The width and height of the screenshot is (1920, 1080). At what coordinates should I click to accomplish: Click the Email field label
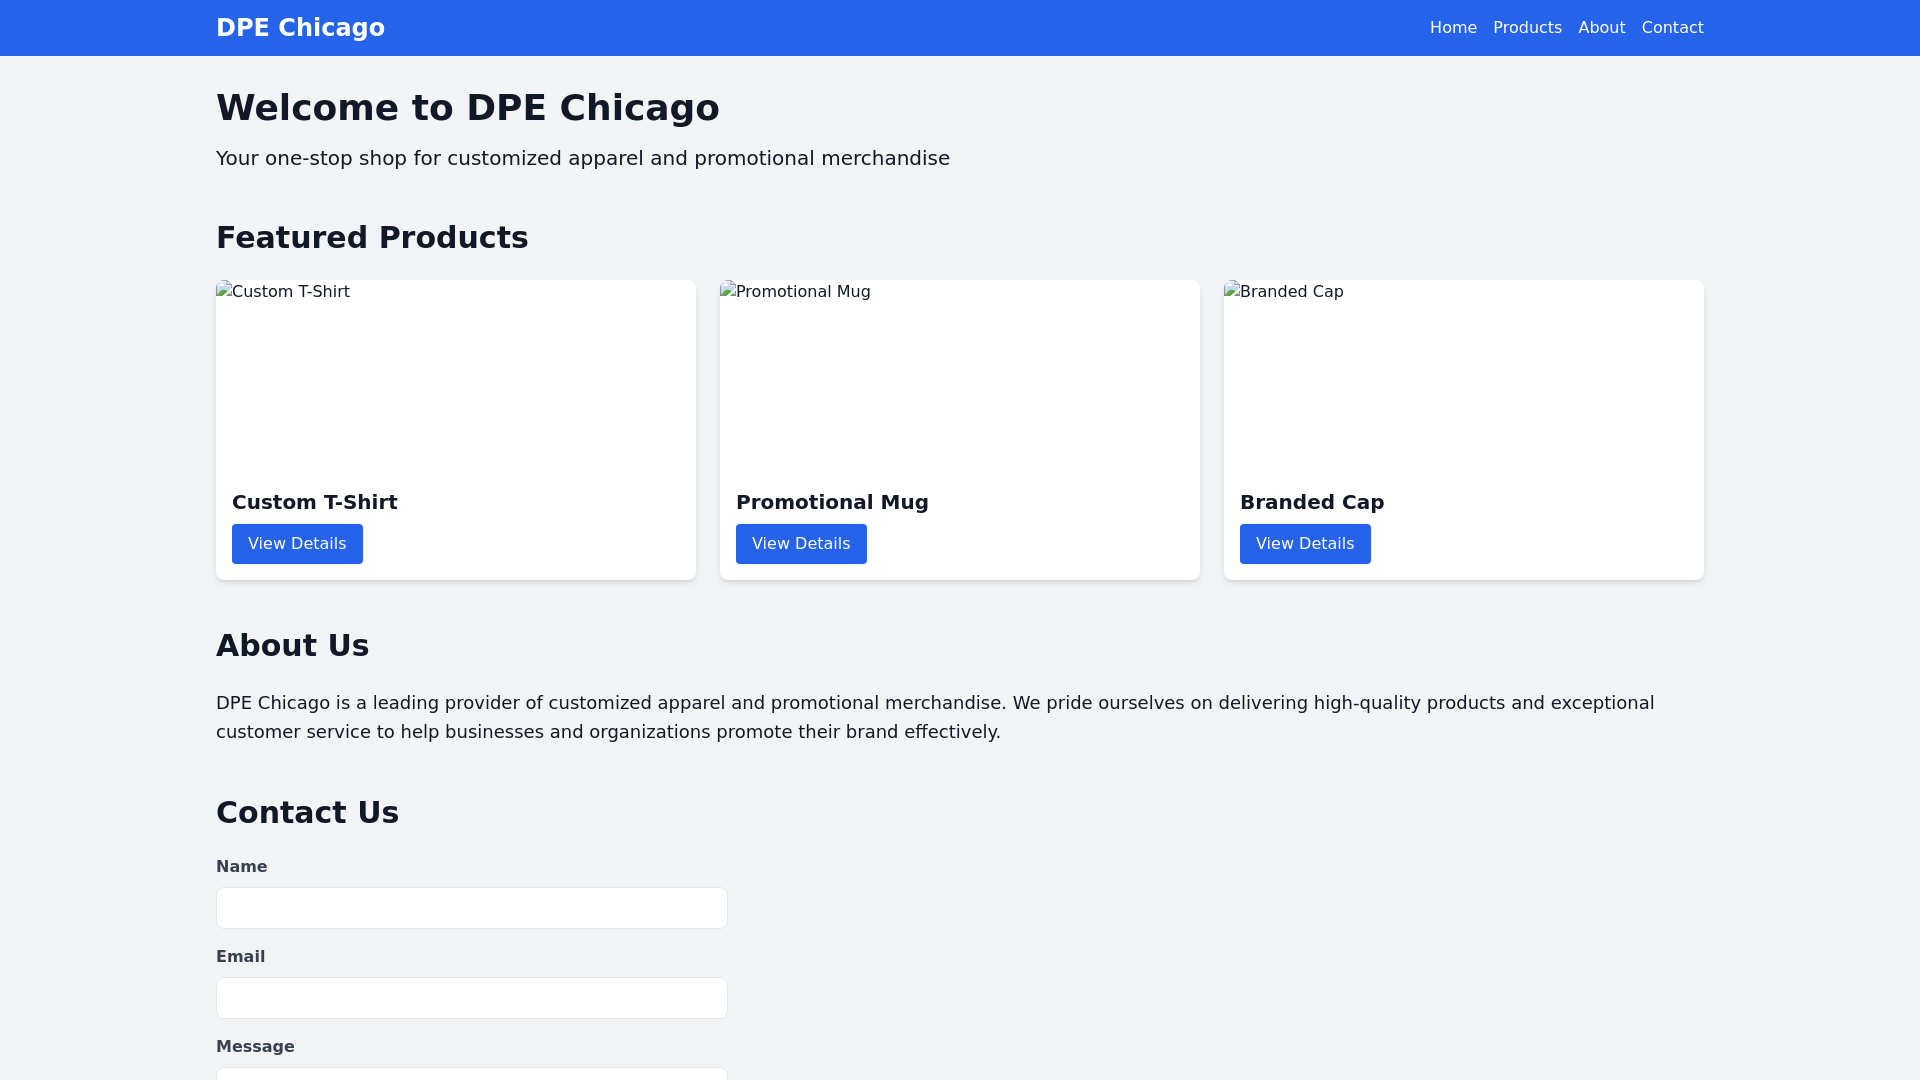241,957
